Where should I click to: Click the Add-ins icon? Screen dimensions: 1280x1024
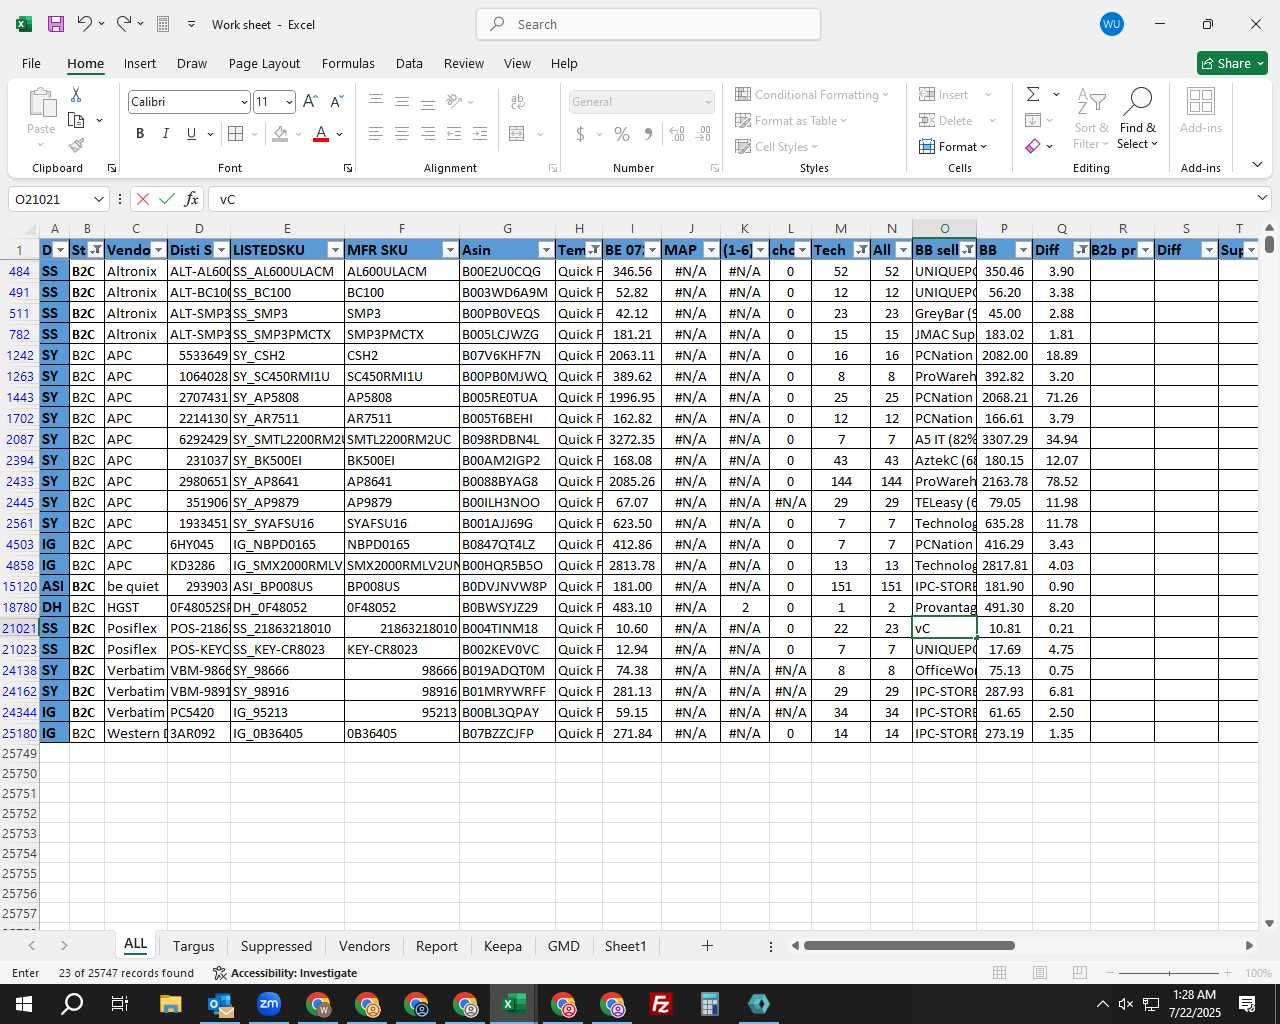1200,110
